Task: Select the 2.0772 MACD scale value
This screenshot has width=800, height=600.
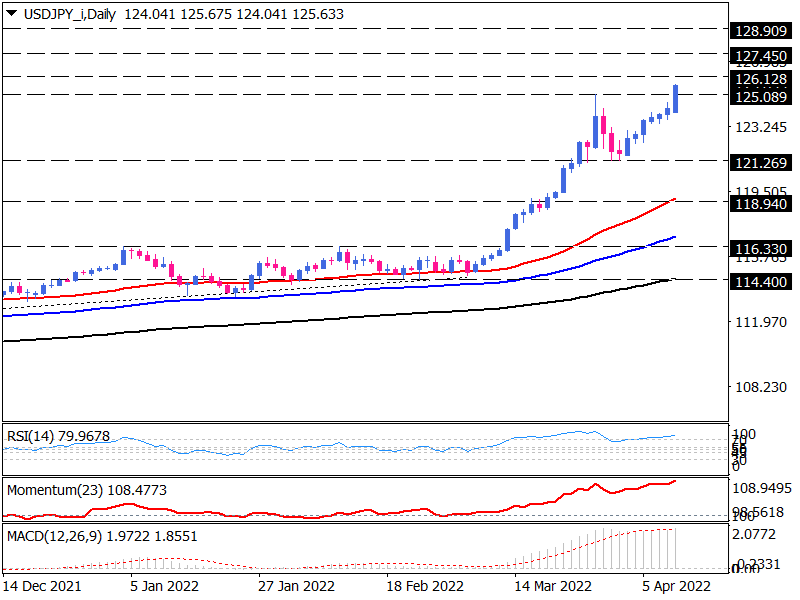Action: (x=754, y=534)
